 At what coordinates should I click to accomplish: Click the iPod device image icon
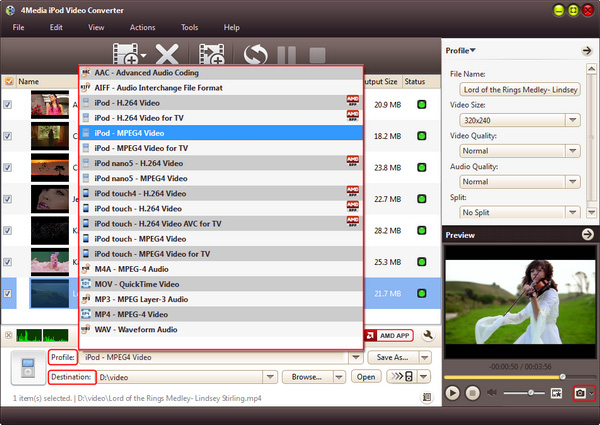pyautogui.click(x=28, y=368)
